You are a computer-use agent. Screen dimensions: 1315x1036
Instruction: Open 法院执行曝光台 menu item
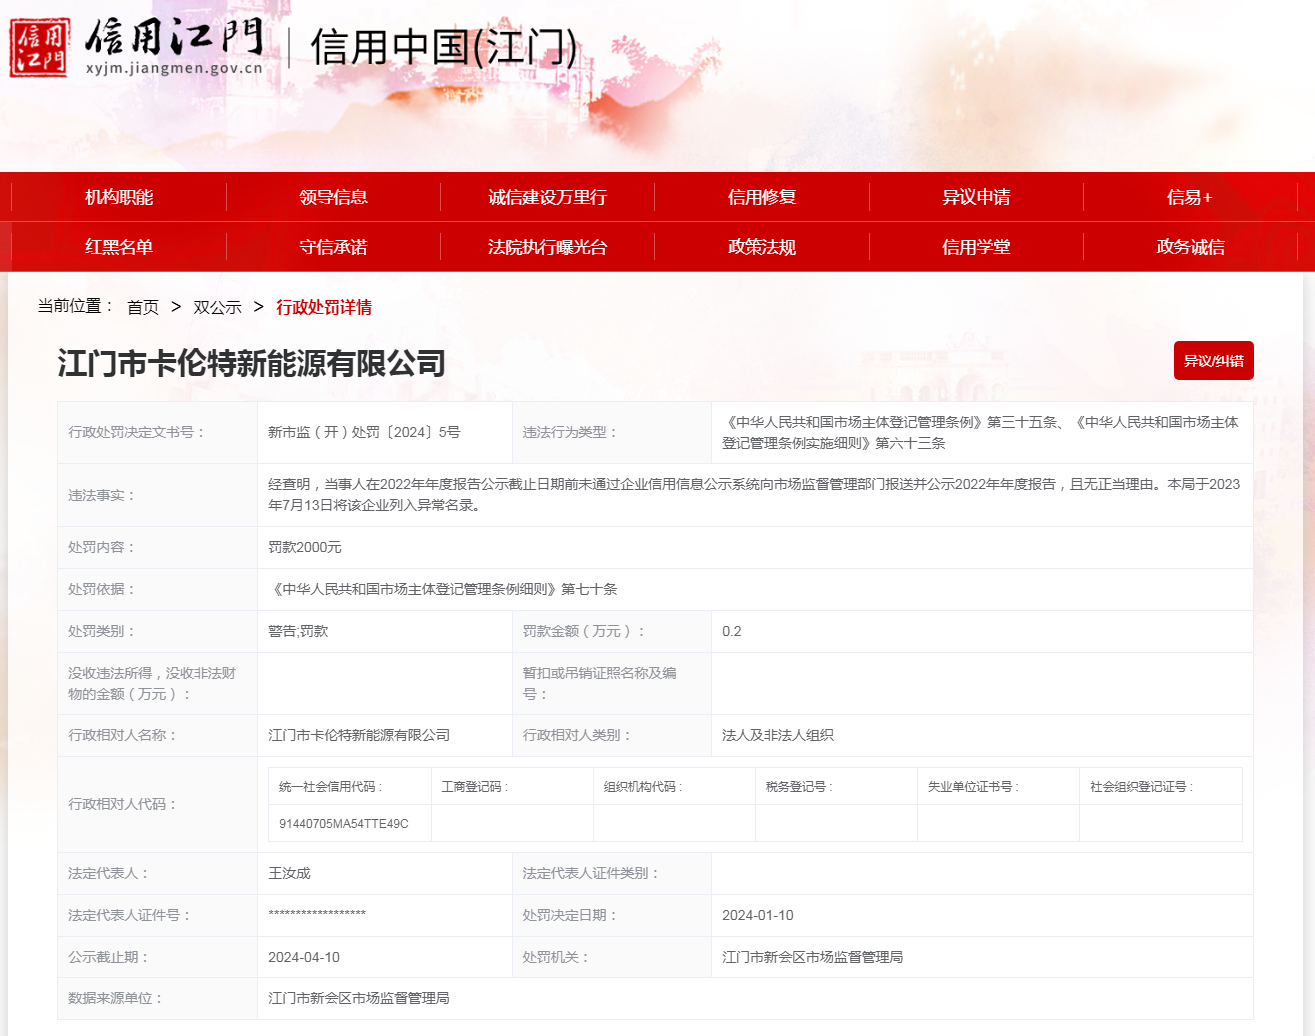[x=547, y=247]
